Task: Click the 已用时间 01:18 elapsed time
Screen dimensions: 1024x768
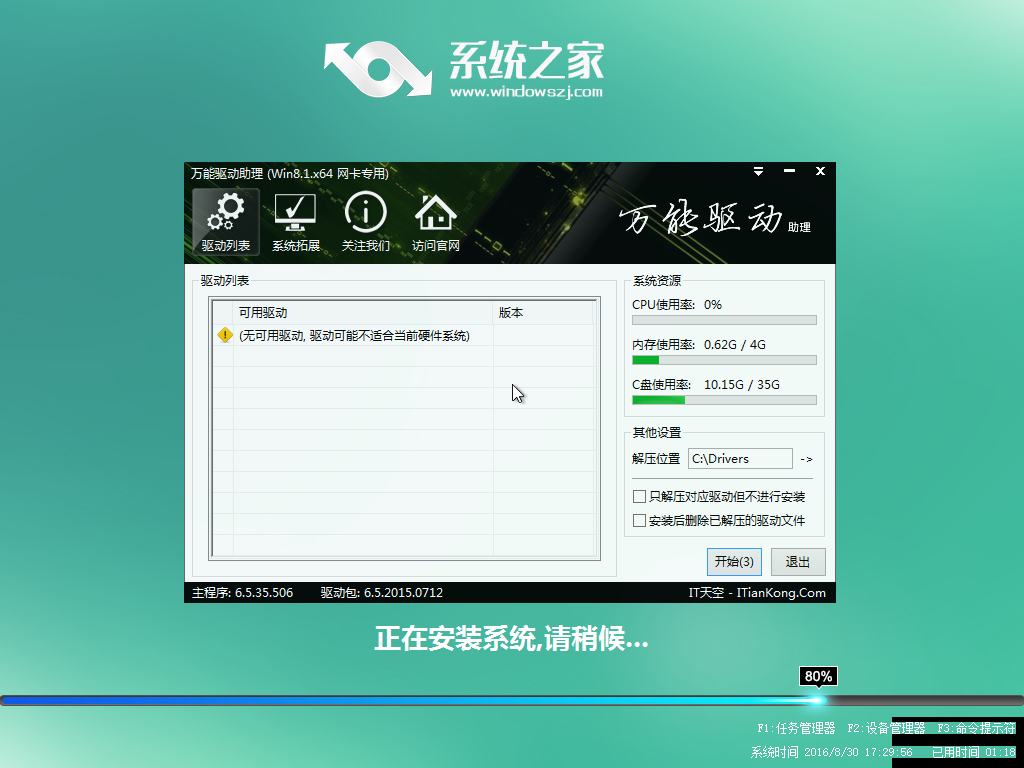Action: pyautogui.click(x=973, y=752)
